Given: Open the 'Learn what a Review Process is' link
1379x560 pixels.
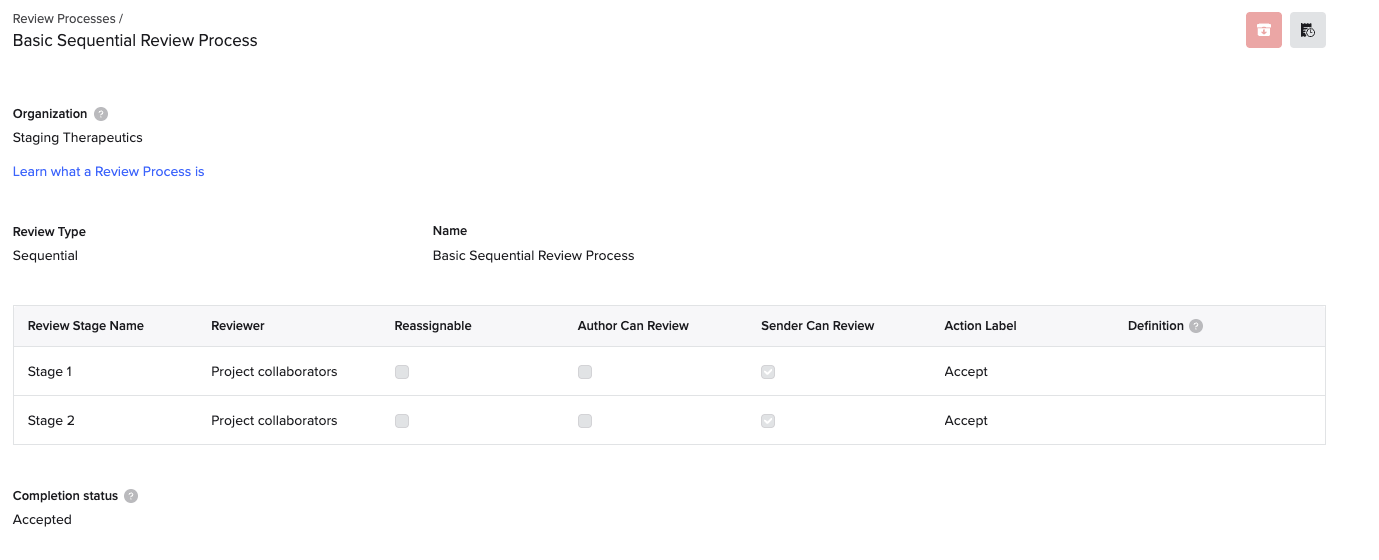Looking at the screenshot, I should (x=108, y=172).
